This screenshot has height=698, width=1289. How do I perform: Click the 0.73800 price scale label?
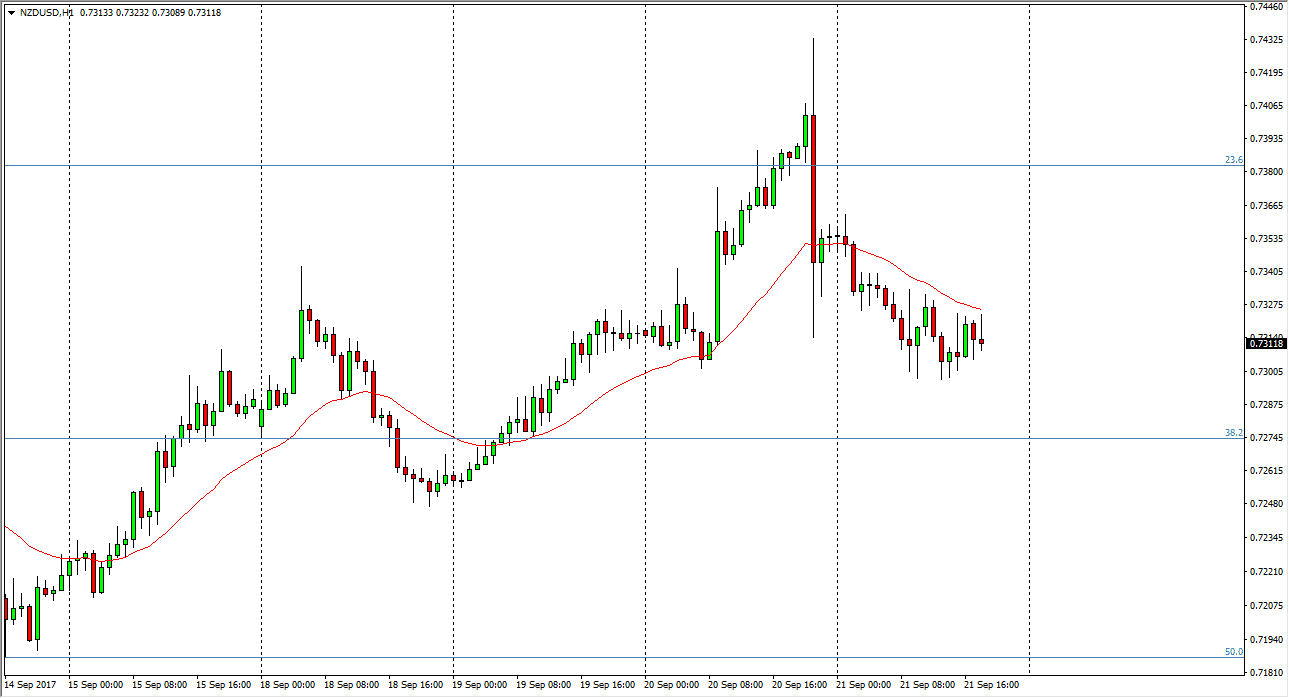coord(1266,172)
